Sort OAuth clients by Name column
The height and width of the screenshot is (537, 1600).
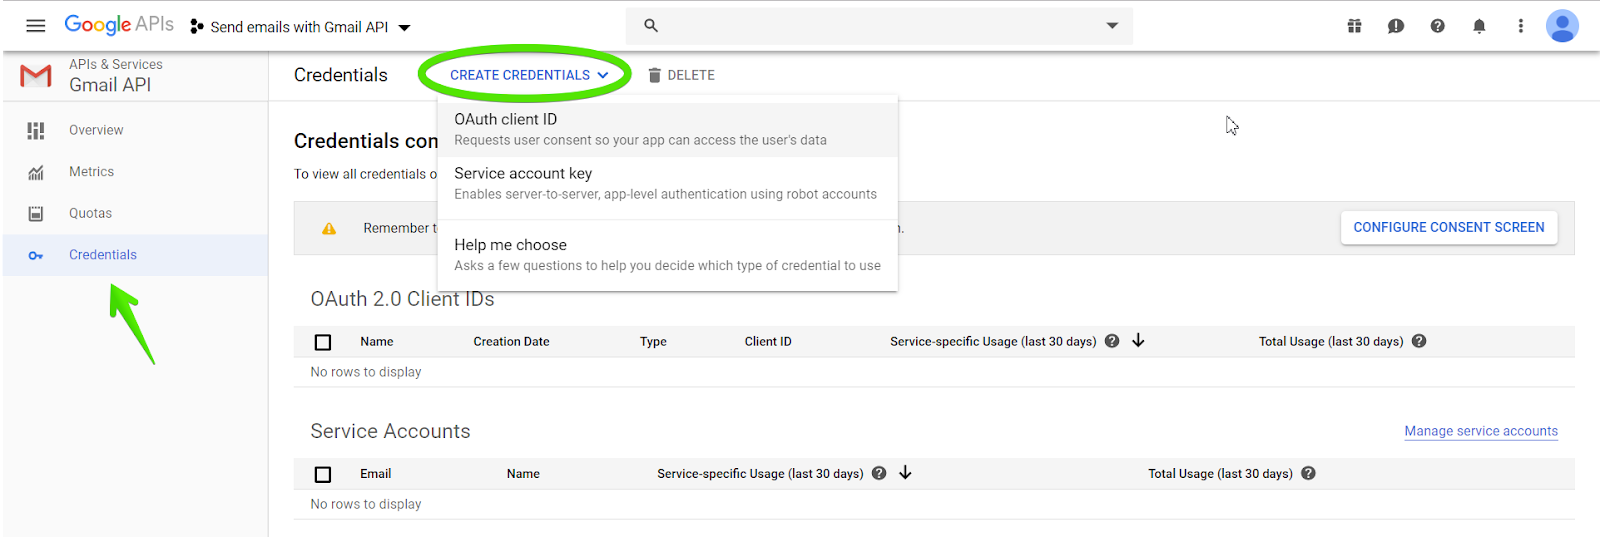coord(377,342)
